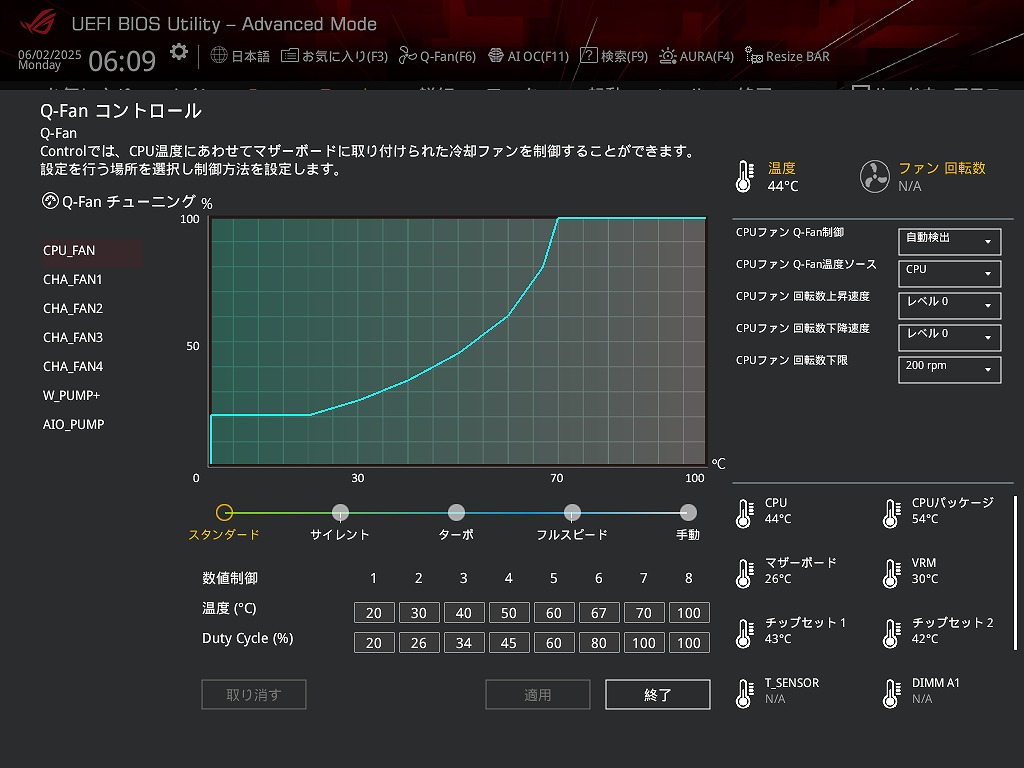The width and height of the screenshot is (1024, 768).
Task: Select the ターボ fan profile
Action: click(456, 513)
